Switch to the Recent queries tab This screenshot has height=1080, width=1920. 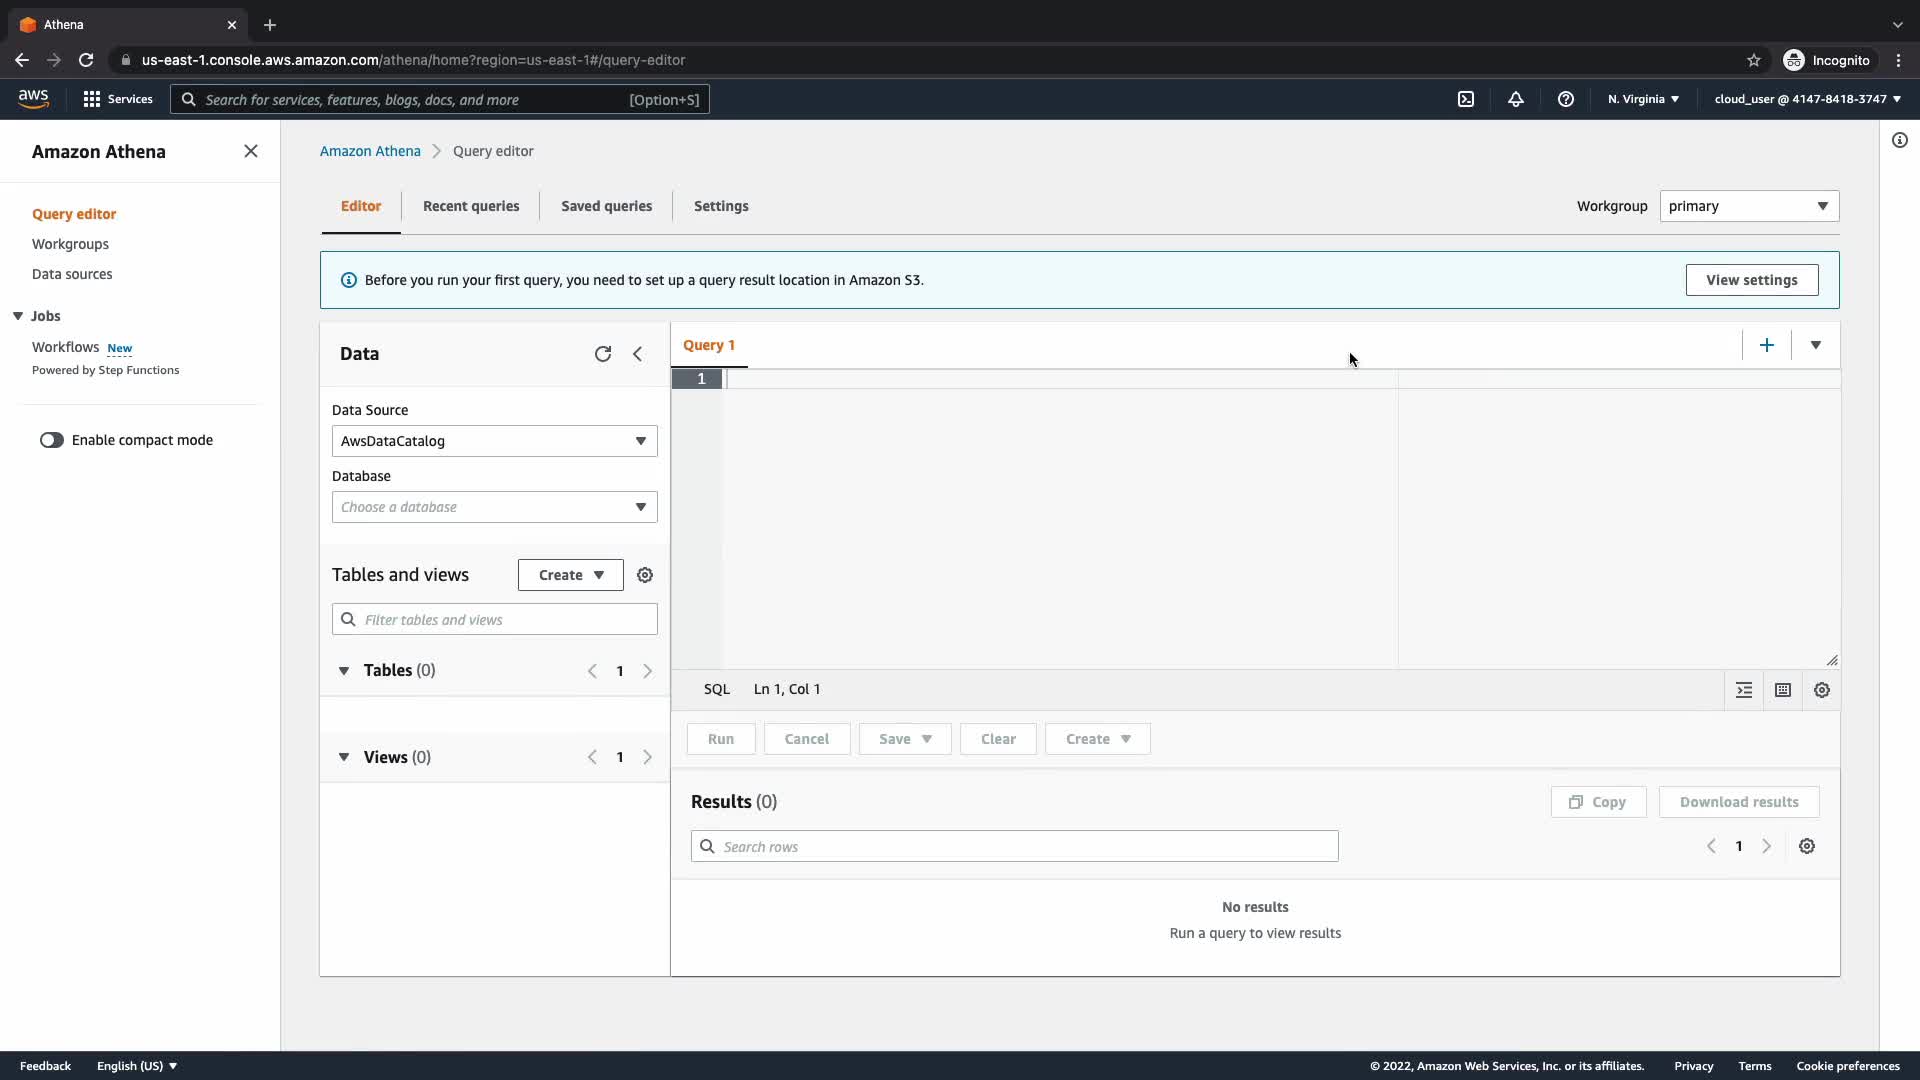point(471,206)
